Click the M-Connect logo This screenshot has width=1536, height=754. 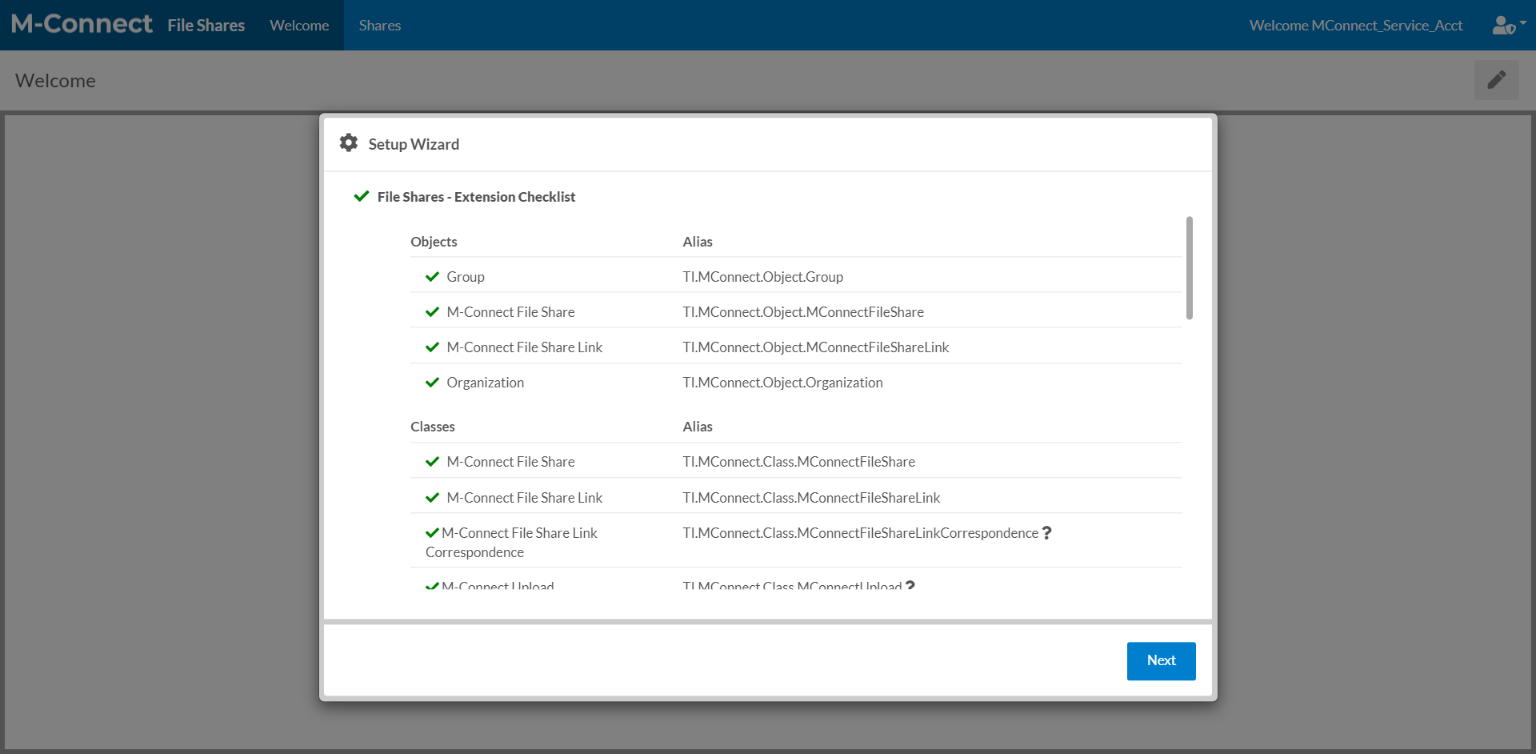tap(82, 24)
